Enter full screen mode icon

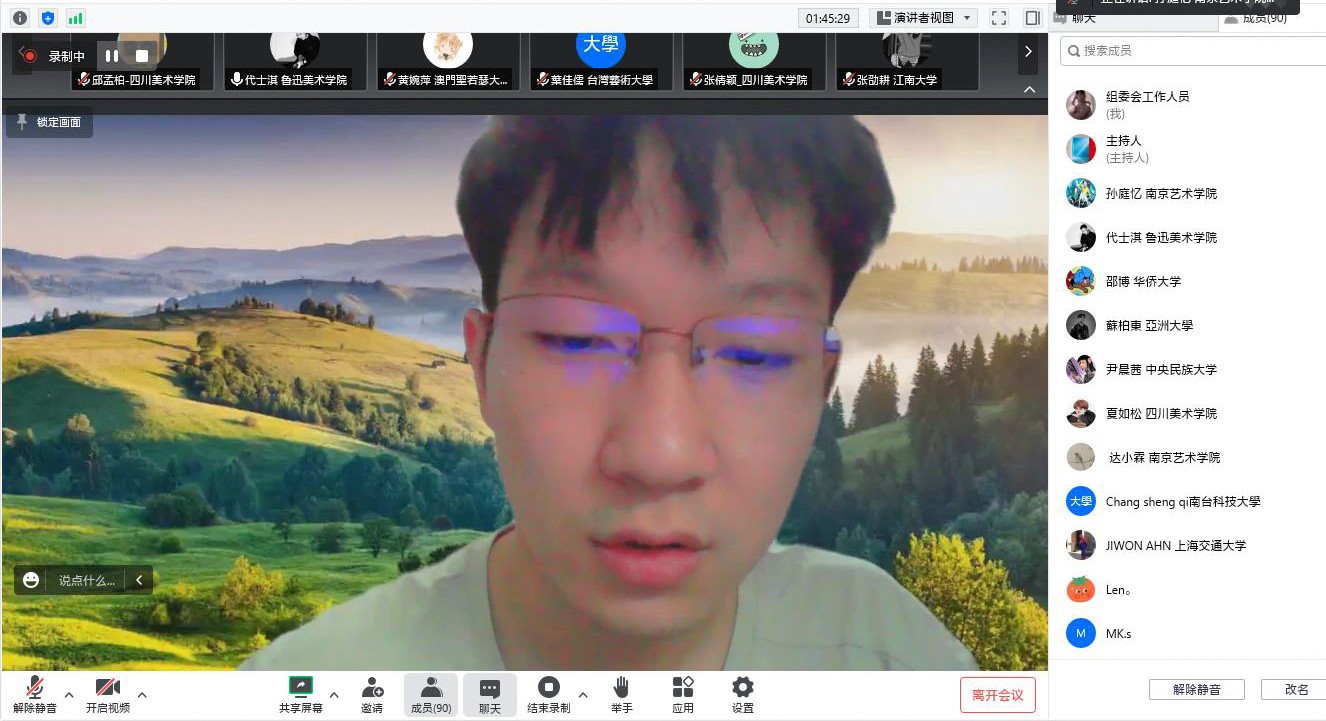[999, 18]
